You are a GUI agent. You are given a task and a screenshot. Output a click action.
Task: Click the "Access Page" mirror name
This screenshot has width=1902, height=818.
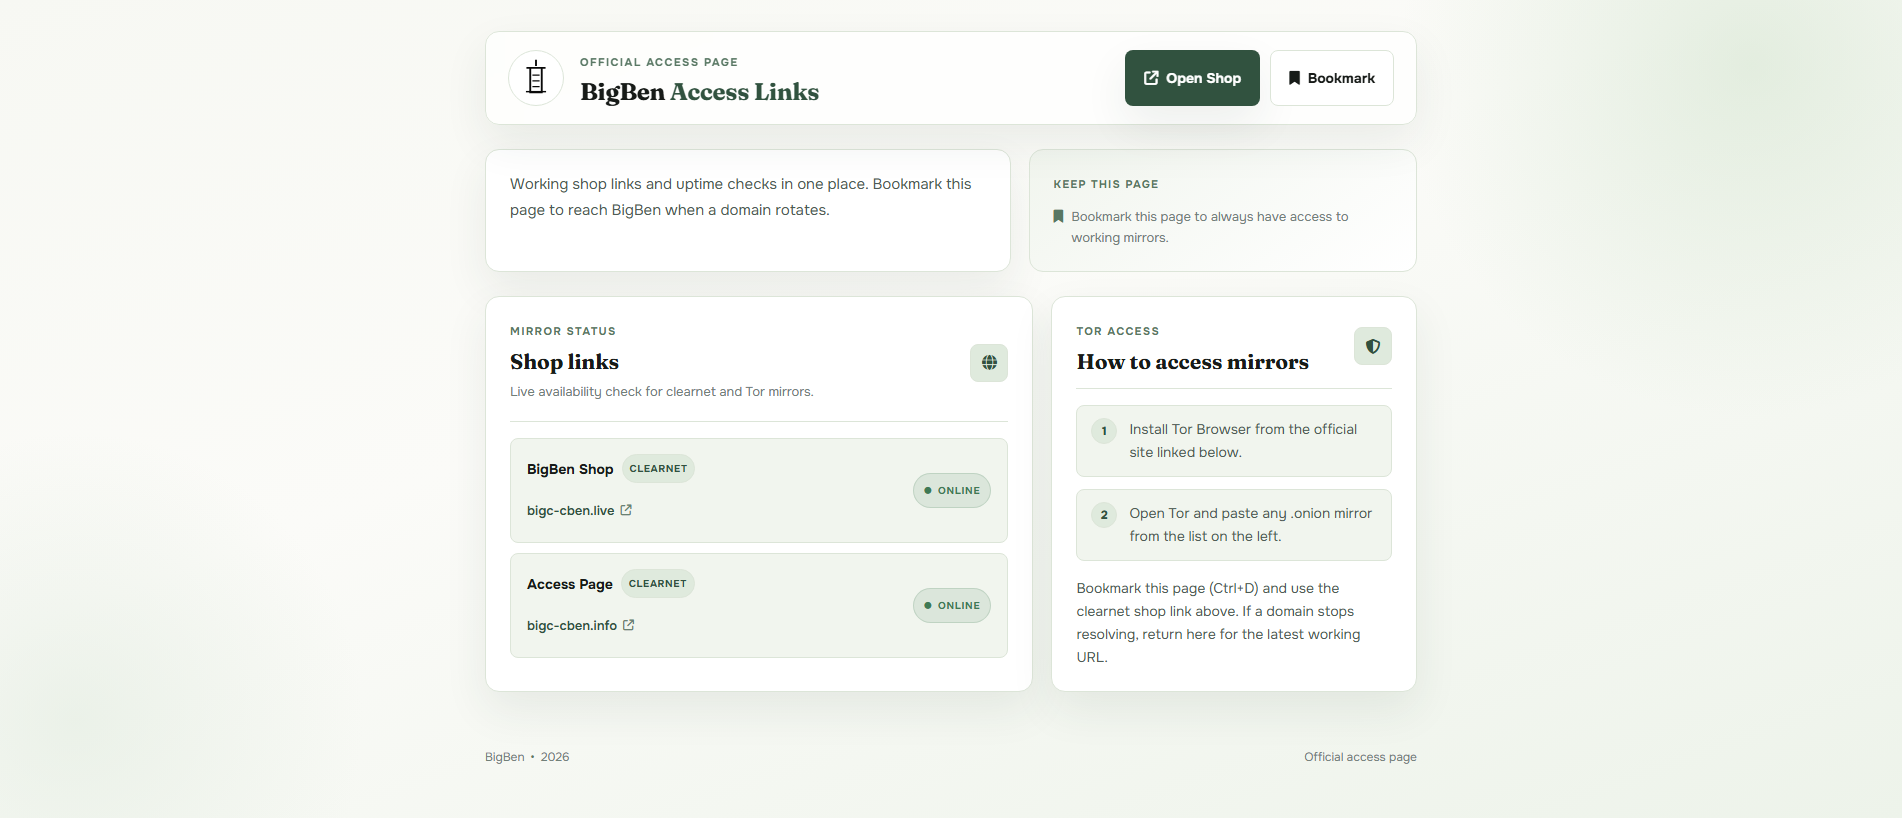(x=570, y=584)
